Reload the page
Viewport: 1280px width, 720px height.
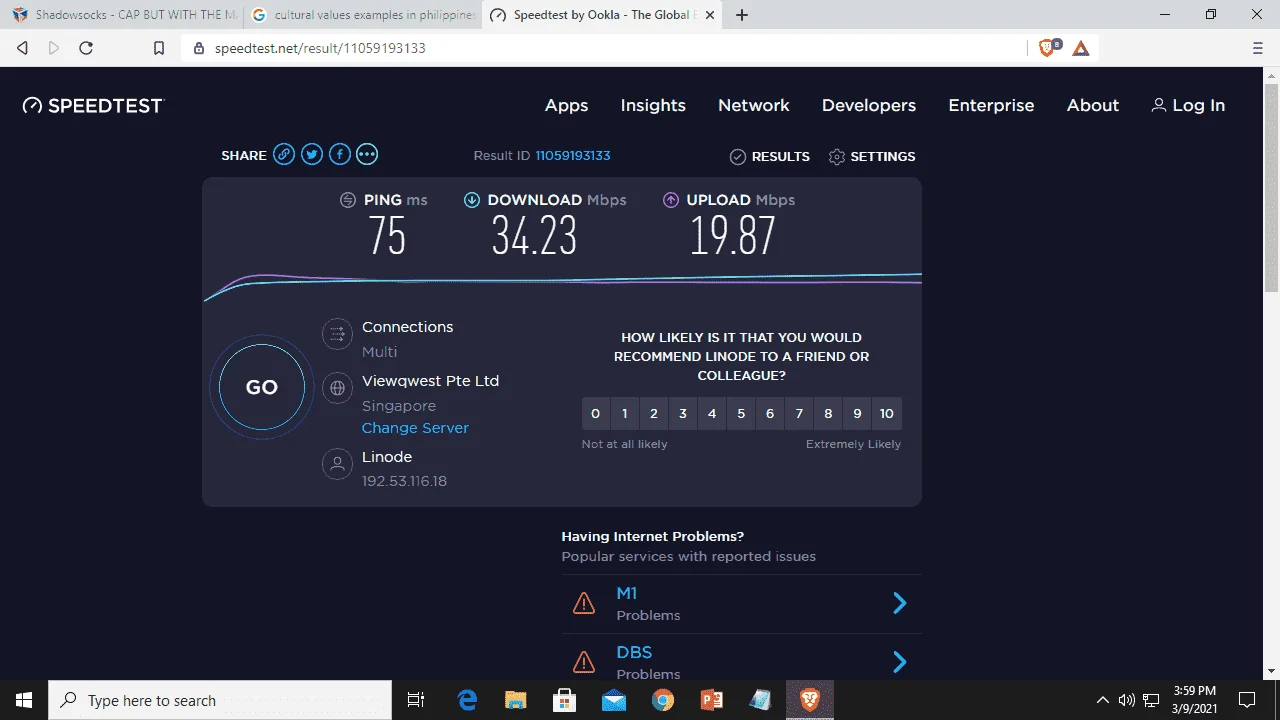(x=86, y=48)
